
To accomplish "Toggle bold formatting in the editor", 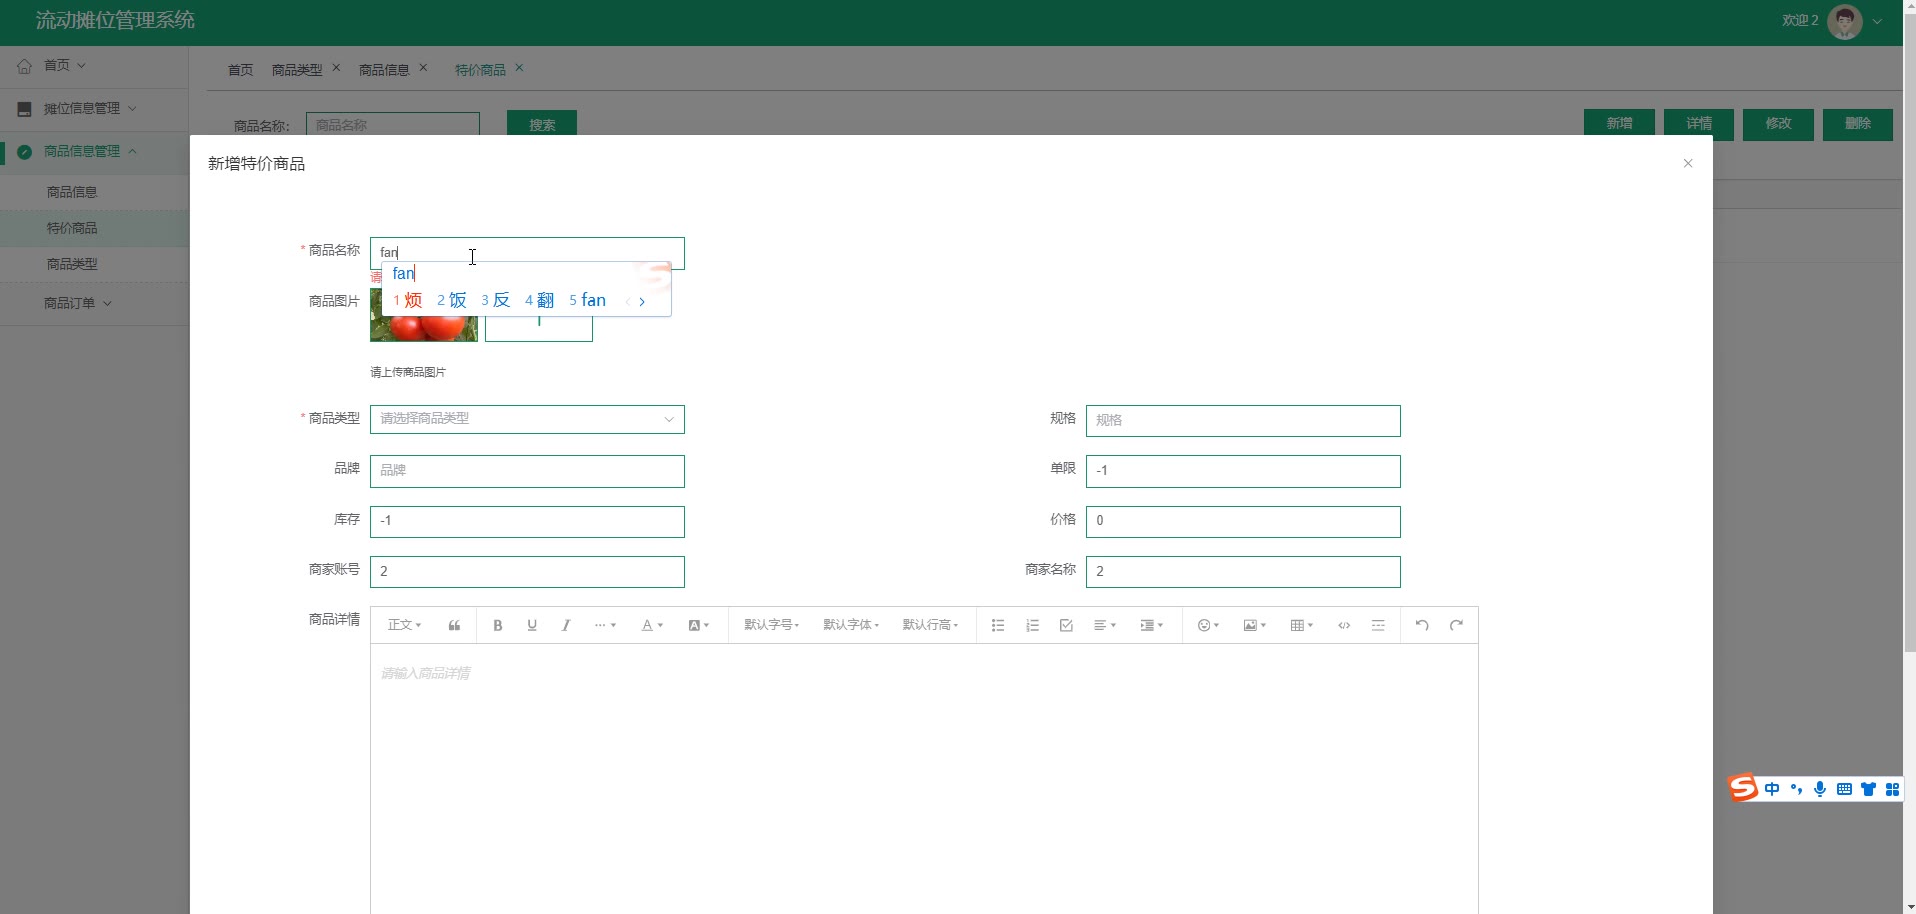I will tap(497, 625).
